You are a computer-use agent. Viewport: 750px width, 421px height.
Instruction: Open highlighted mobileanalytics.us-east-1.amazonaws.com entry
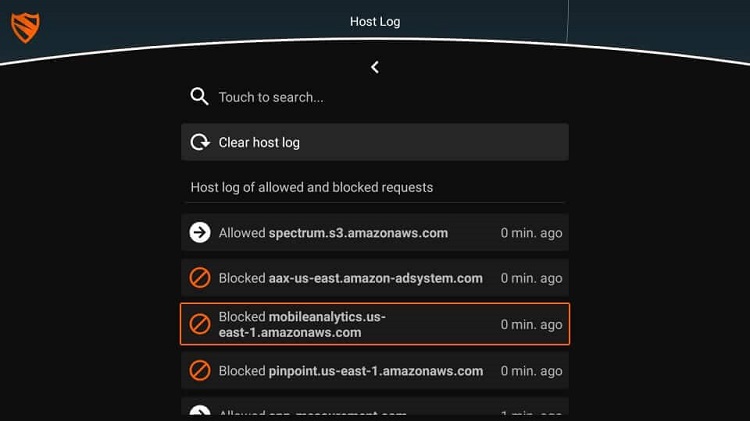(x=375, y=324)
